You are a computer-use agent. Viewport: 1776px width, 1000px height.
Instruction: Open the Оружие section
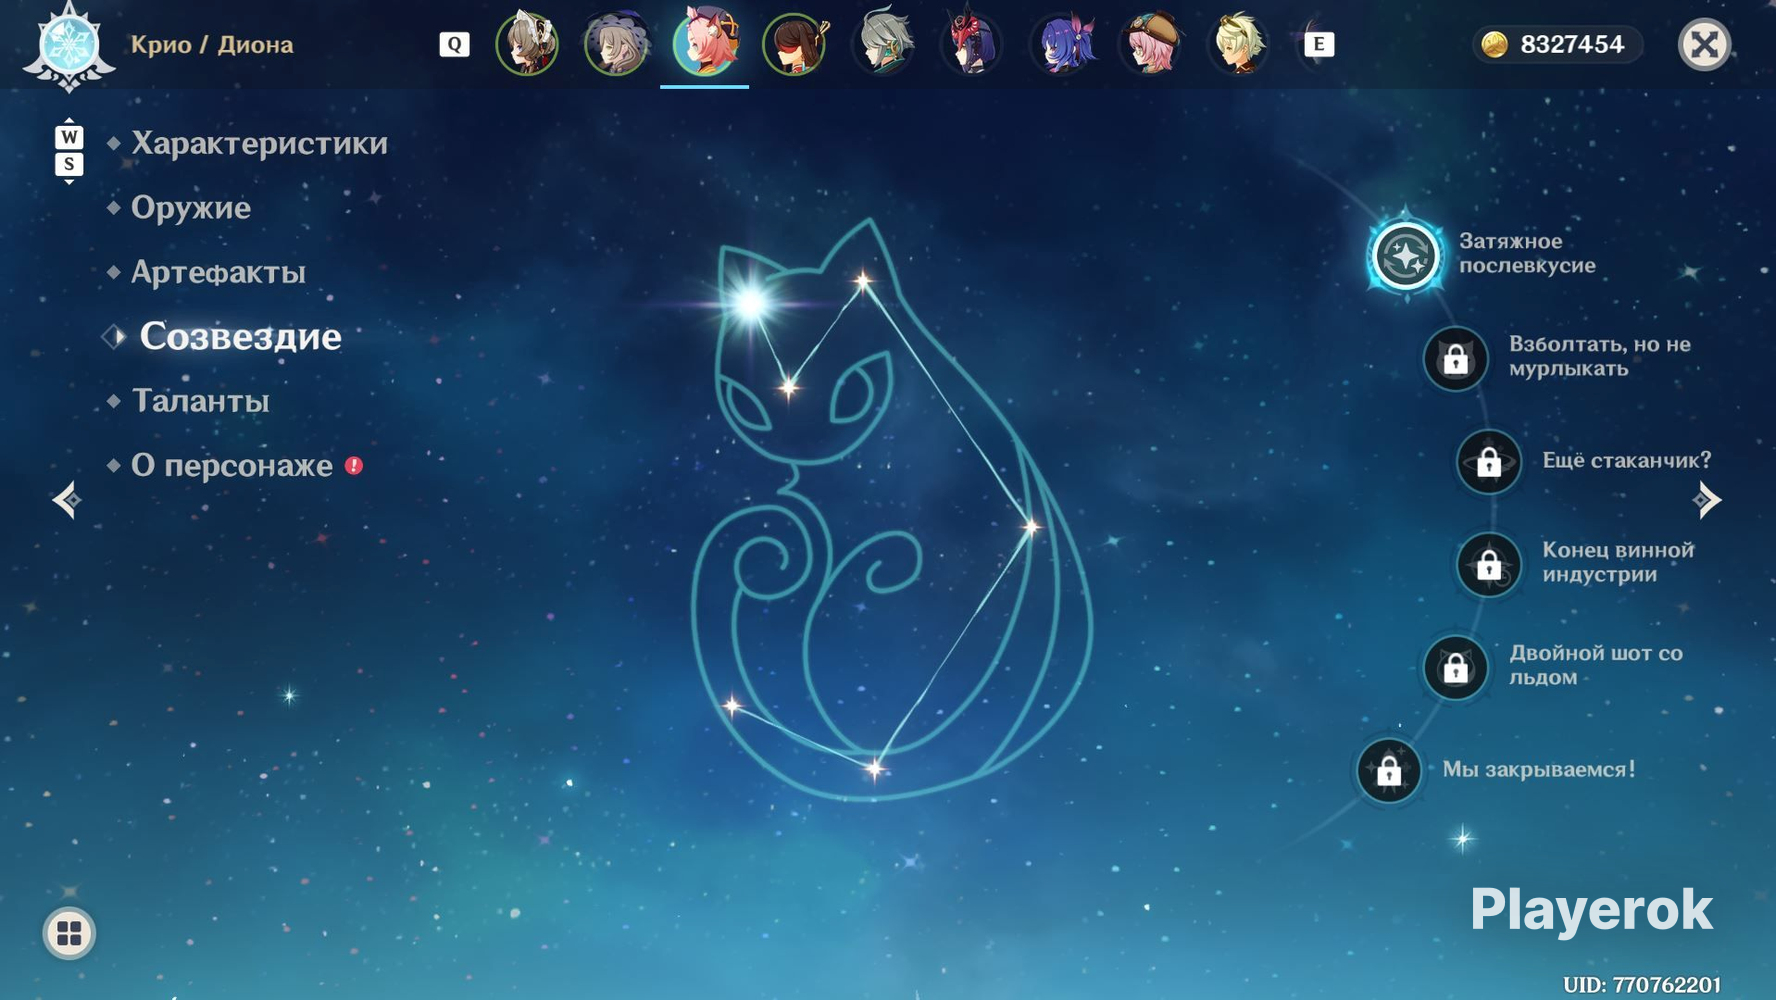point(191,207)
